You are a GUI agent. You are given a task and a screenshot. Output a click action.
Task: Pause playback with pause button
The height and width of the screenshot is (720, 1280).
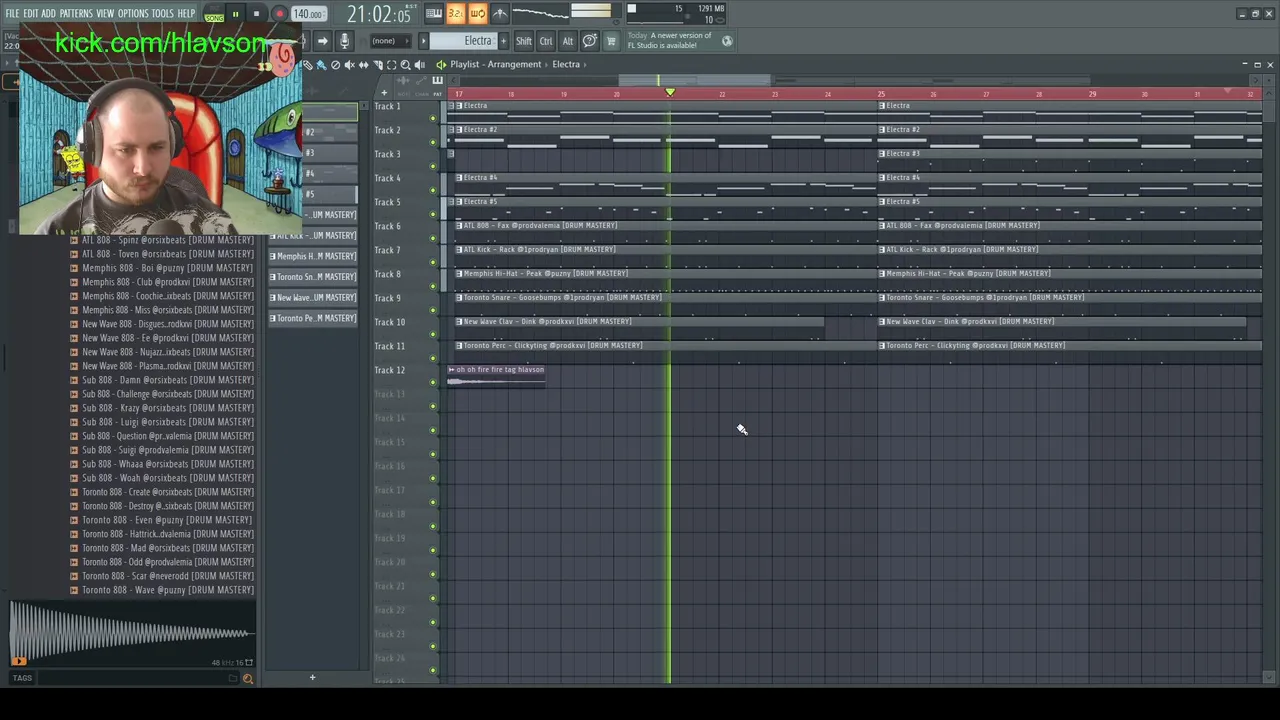tap(235, 14)
